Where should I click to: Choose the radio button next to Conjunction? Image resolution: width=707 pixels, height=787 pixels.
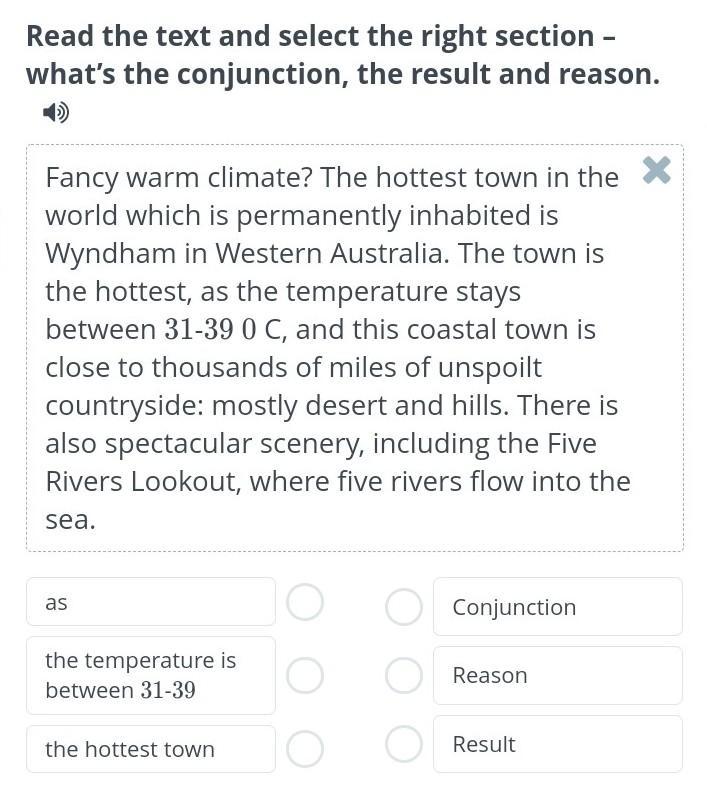[403, 606]
